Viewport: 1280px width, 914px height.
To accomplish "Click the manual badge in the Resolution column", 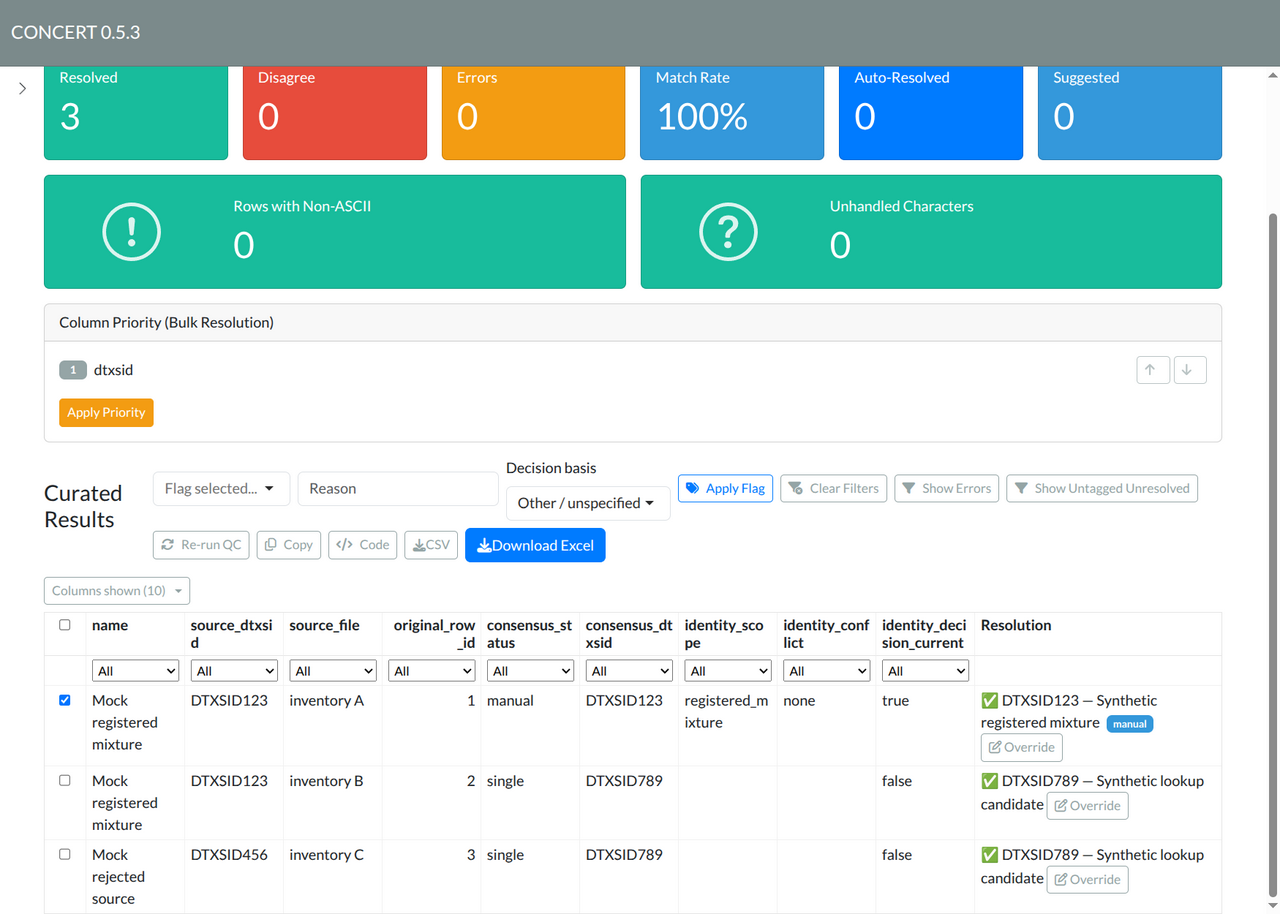I will tap(1130, 724).
